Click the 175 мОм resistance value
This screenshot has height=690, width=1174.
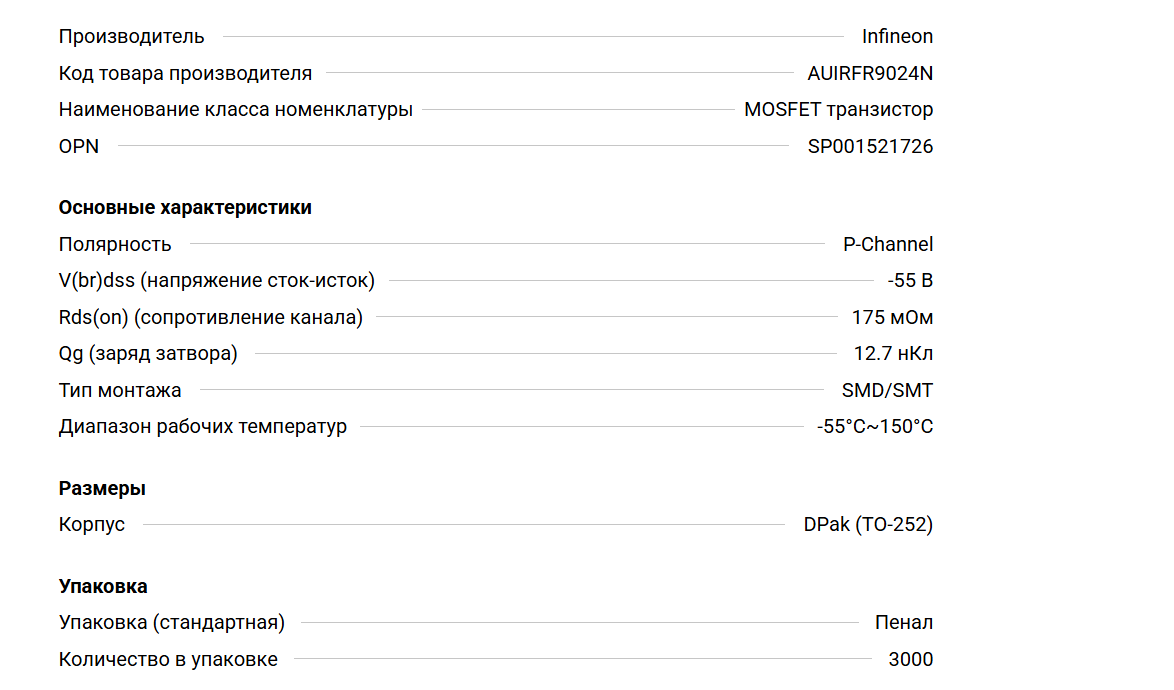tap(892, 318)
